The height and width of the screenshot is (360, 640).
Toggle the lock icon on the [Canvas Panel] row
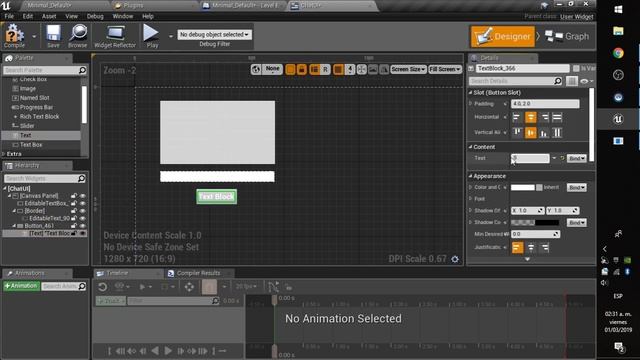74,196
